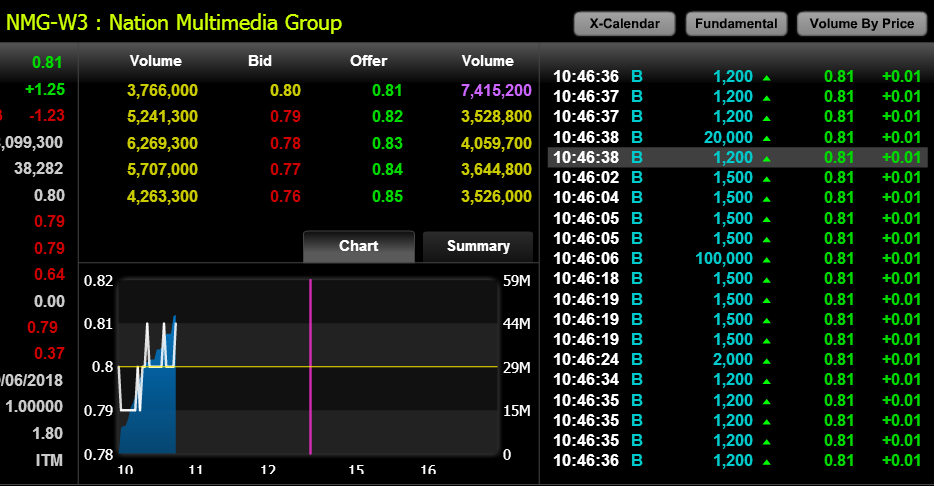Click the 100,000 volume trade at 10:46:06
Image resolution: width=934 pixels, height=486 pixels.
(724, 258)
